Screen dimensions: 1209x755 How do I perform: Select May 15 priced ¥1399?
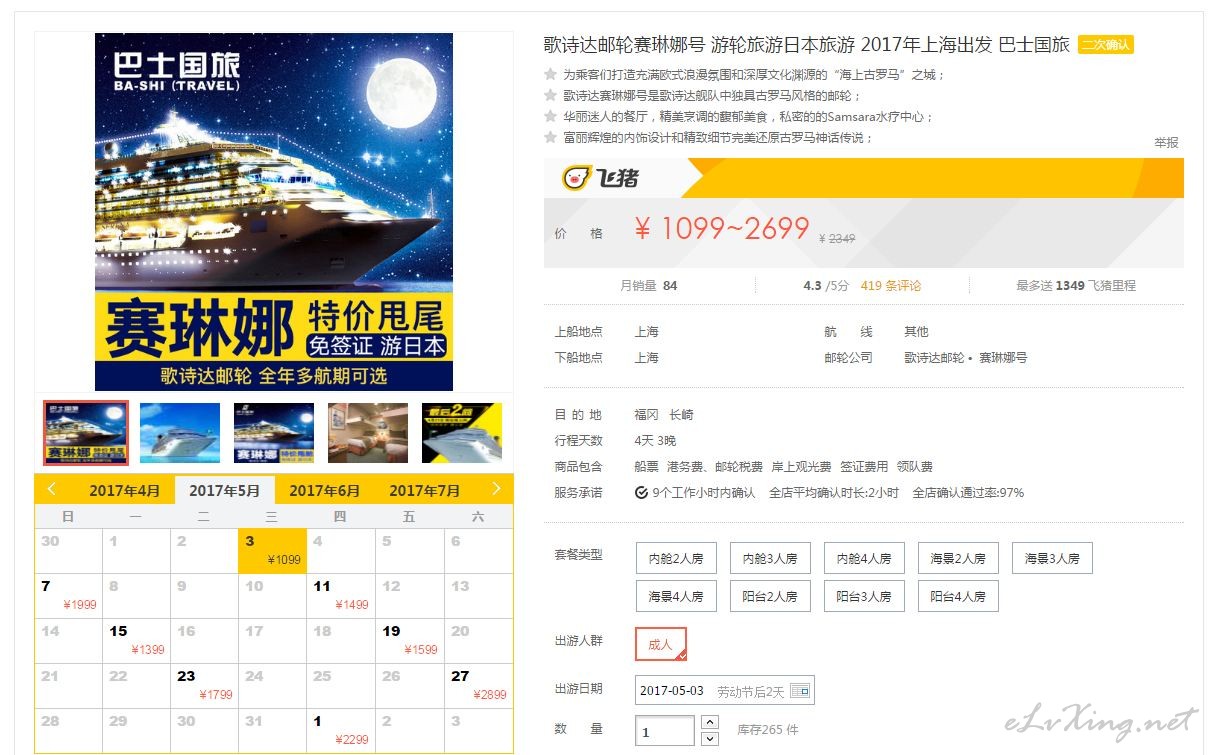point(136,641)
